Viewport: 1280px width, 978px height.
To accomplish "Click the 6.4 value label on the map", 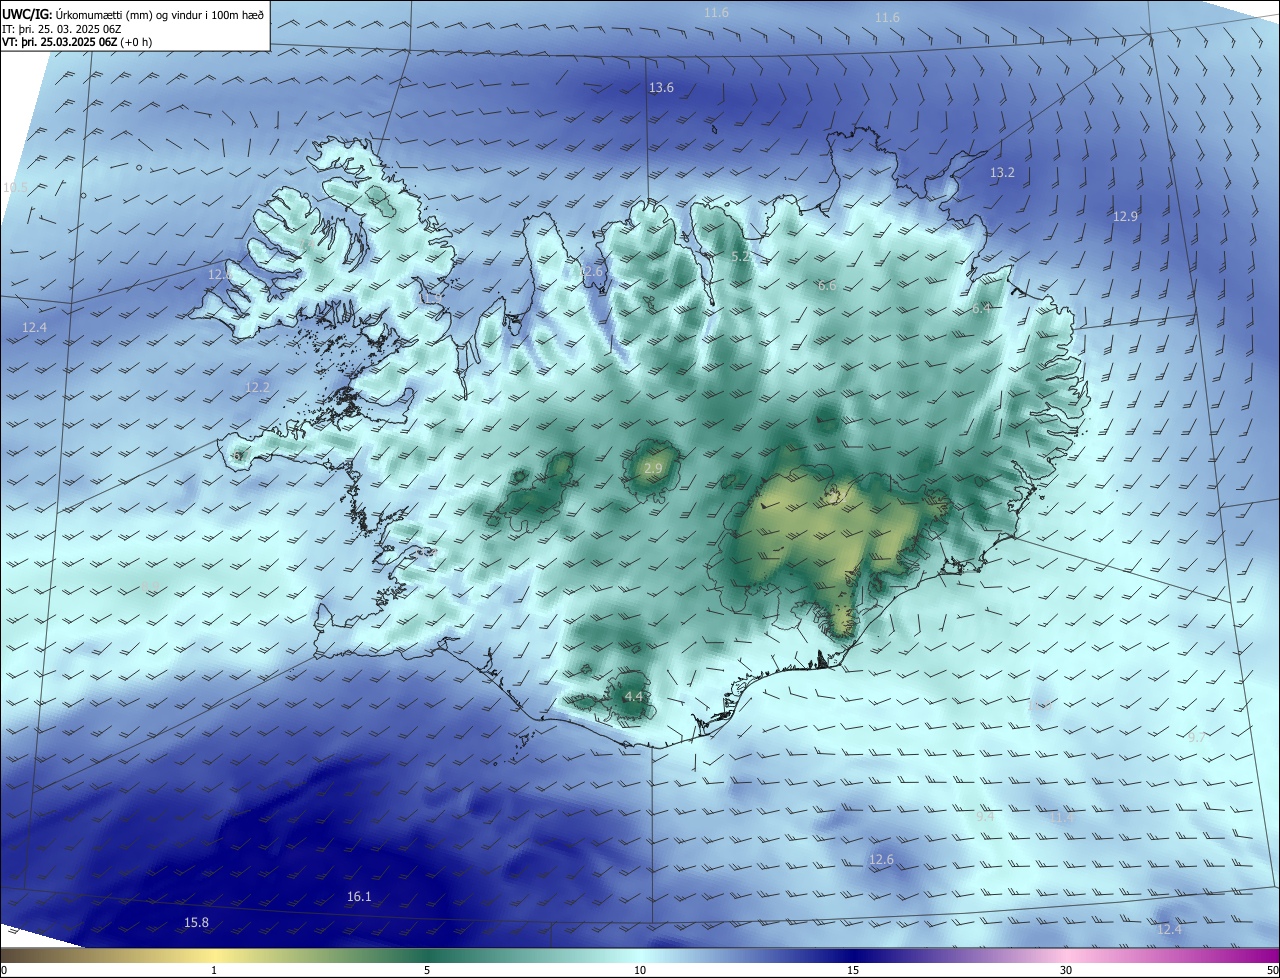I will click(x=981, y=309).
